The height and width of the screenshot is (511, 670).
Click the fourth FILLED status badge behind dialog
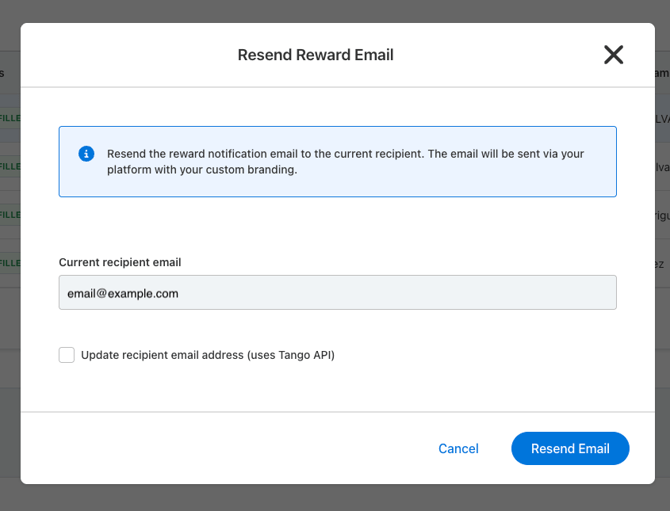[10, 263]
